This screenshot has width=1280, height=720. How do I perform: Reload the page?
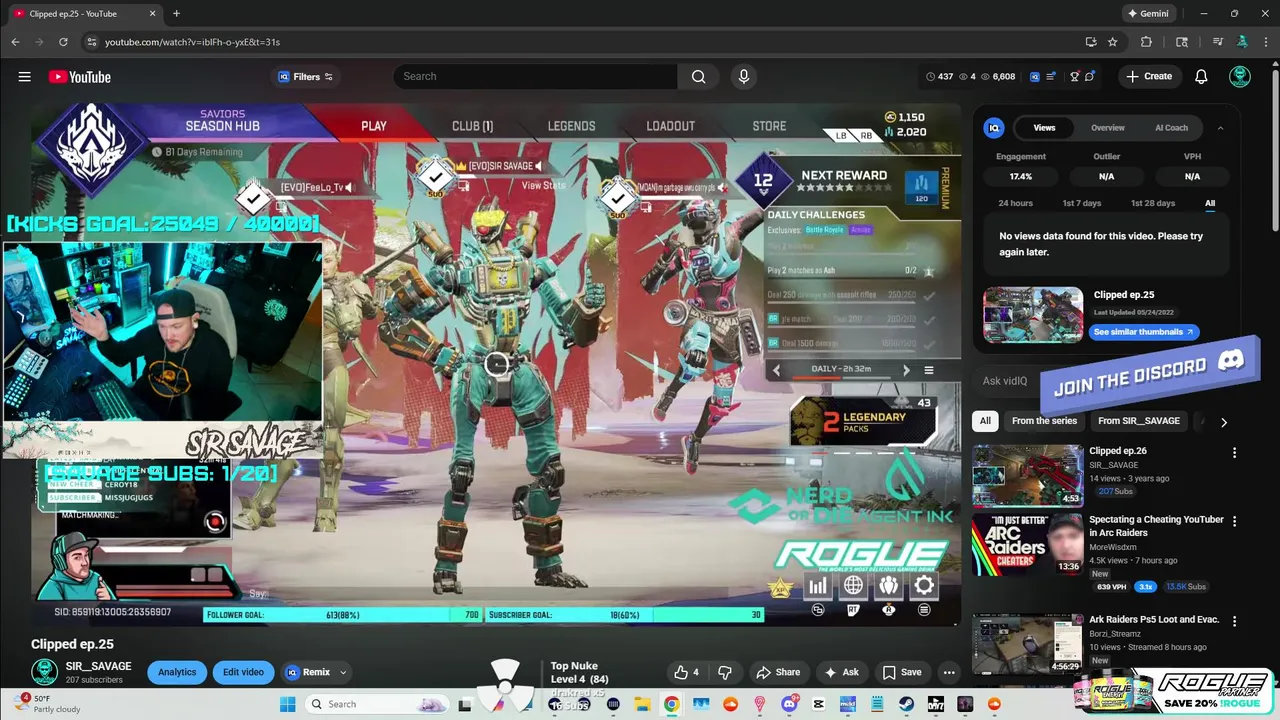pyautogui.click(x=63, y=42)
